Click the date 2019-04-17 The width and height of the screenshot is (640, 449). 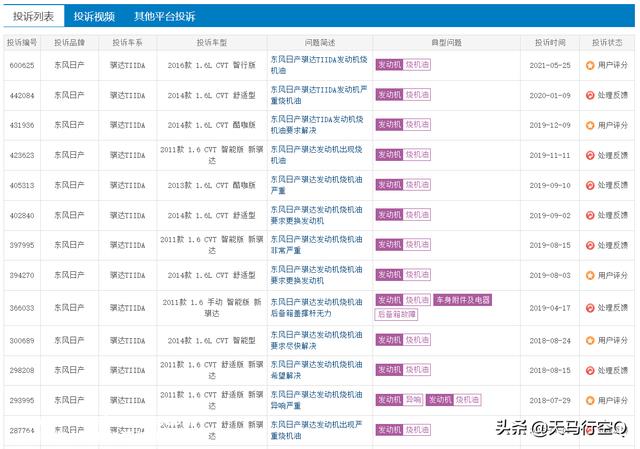pyautogui.click(x=550, y=308)
